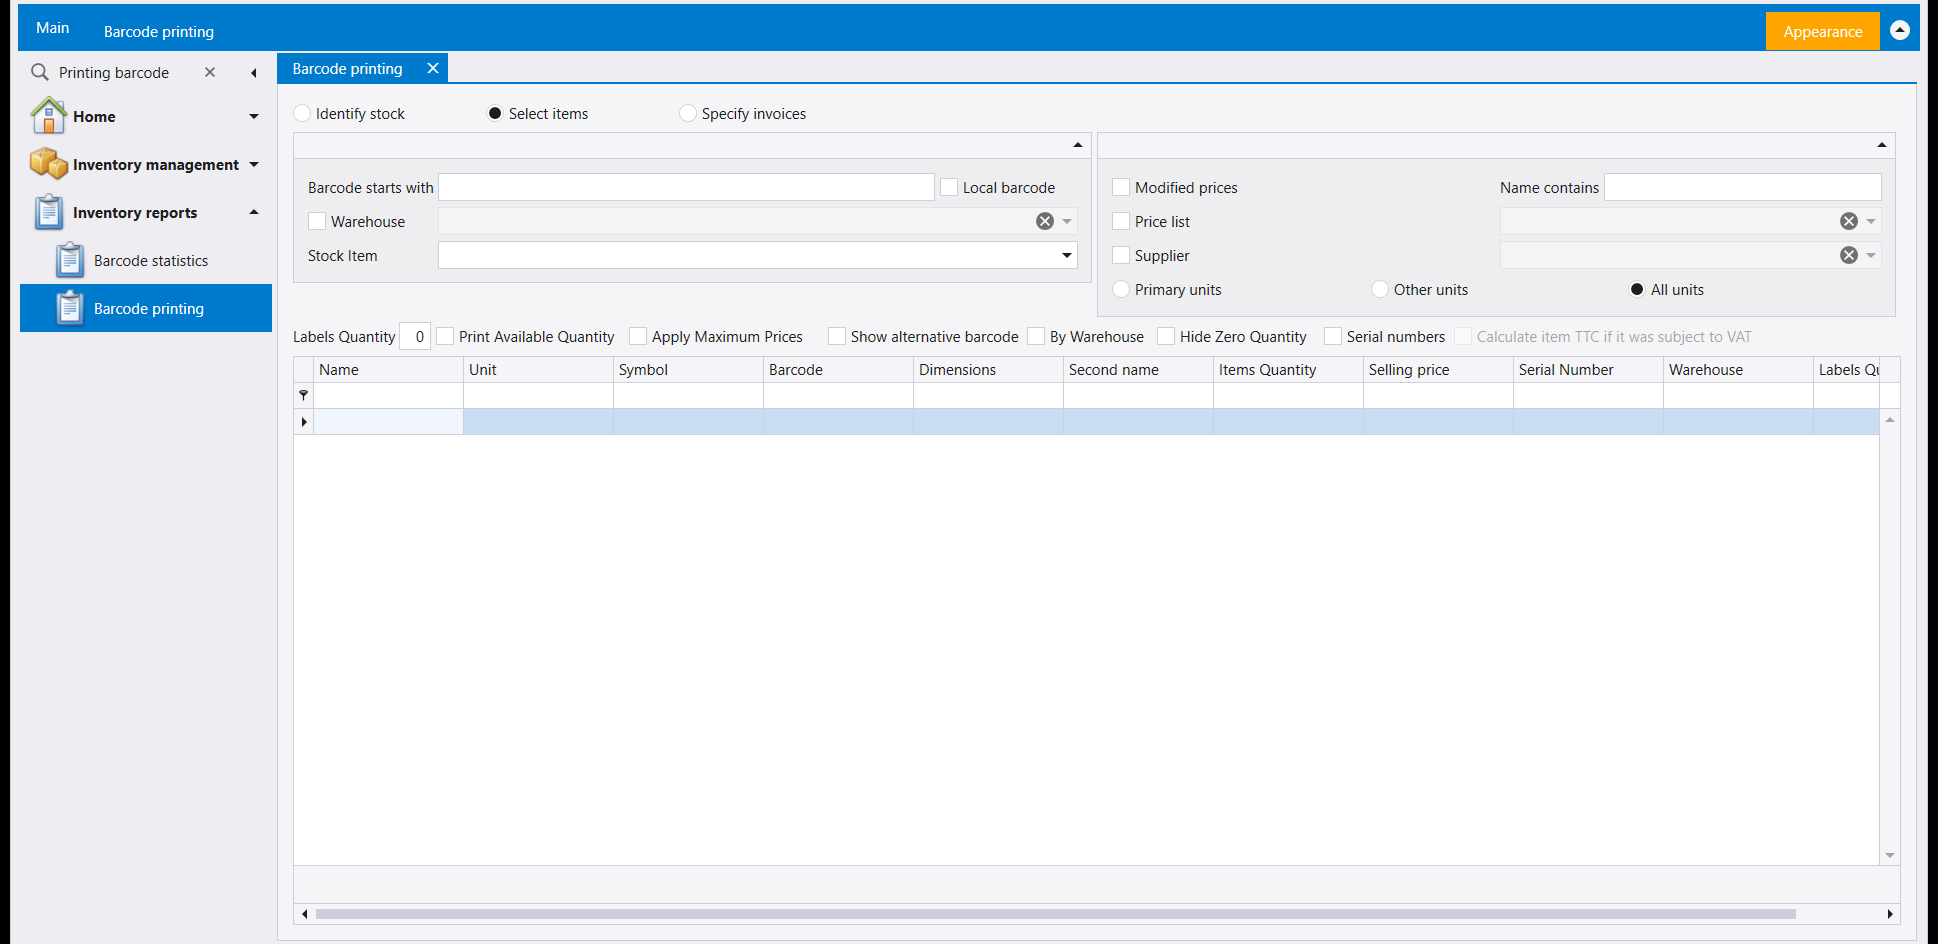Click the grid filter funnel icon

(x=304, y=396)
